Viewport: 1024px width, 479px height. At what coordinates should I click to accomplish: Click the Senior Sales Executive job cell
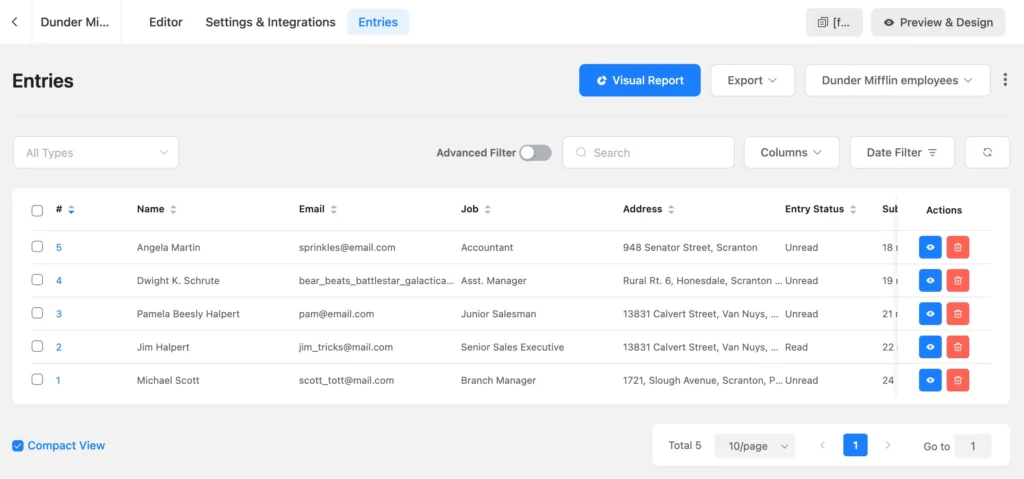(x=513, y=347)
